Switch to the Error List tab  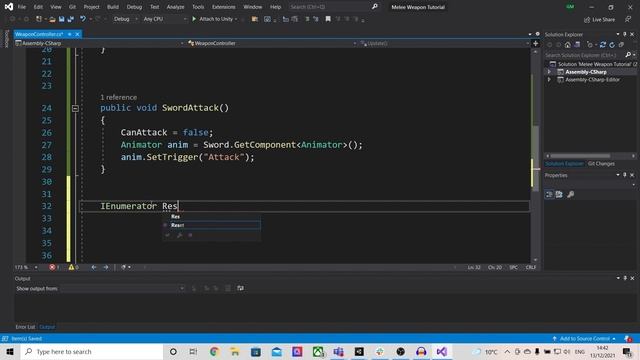25,327
